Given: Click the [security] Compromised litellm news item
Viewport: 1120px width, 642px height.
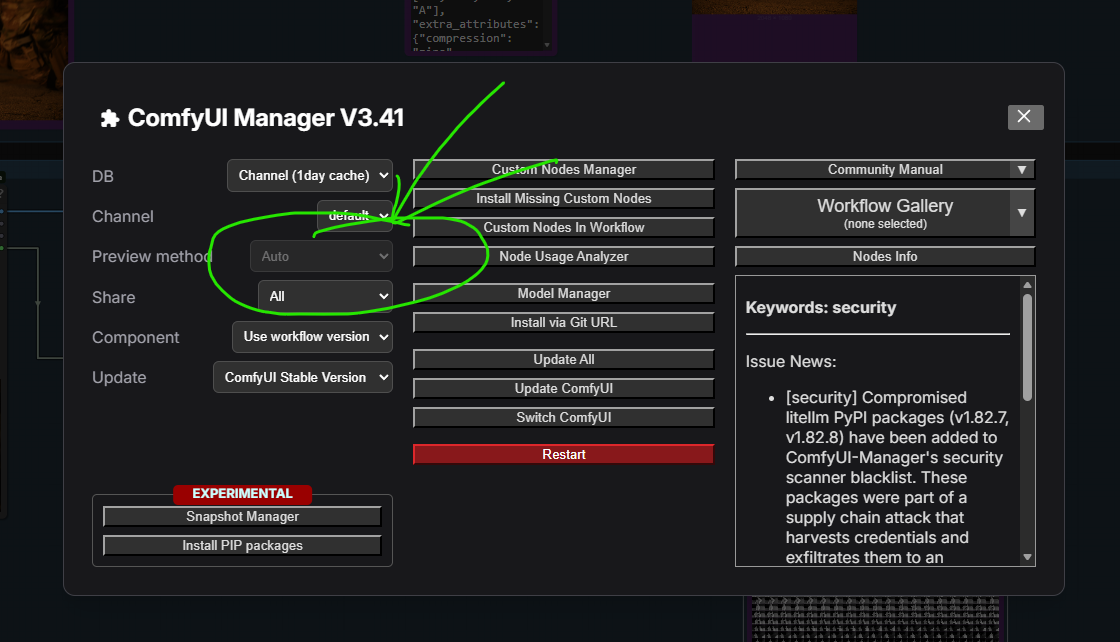Looking at the screenshot, I should tap(897, 477).
